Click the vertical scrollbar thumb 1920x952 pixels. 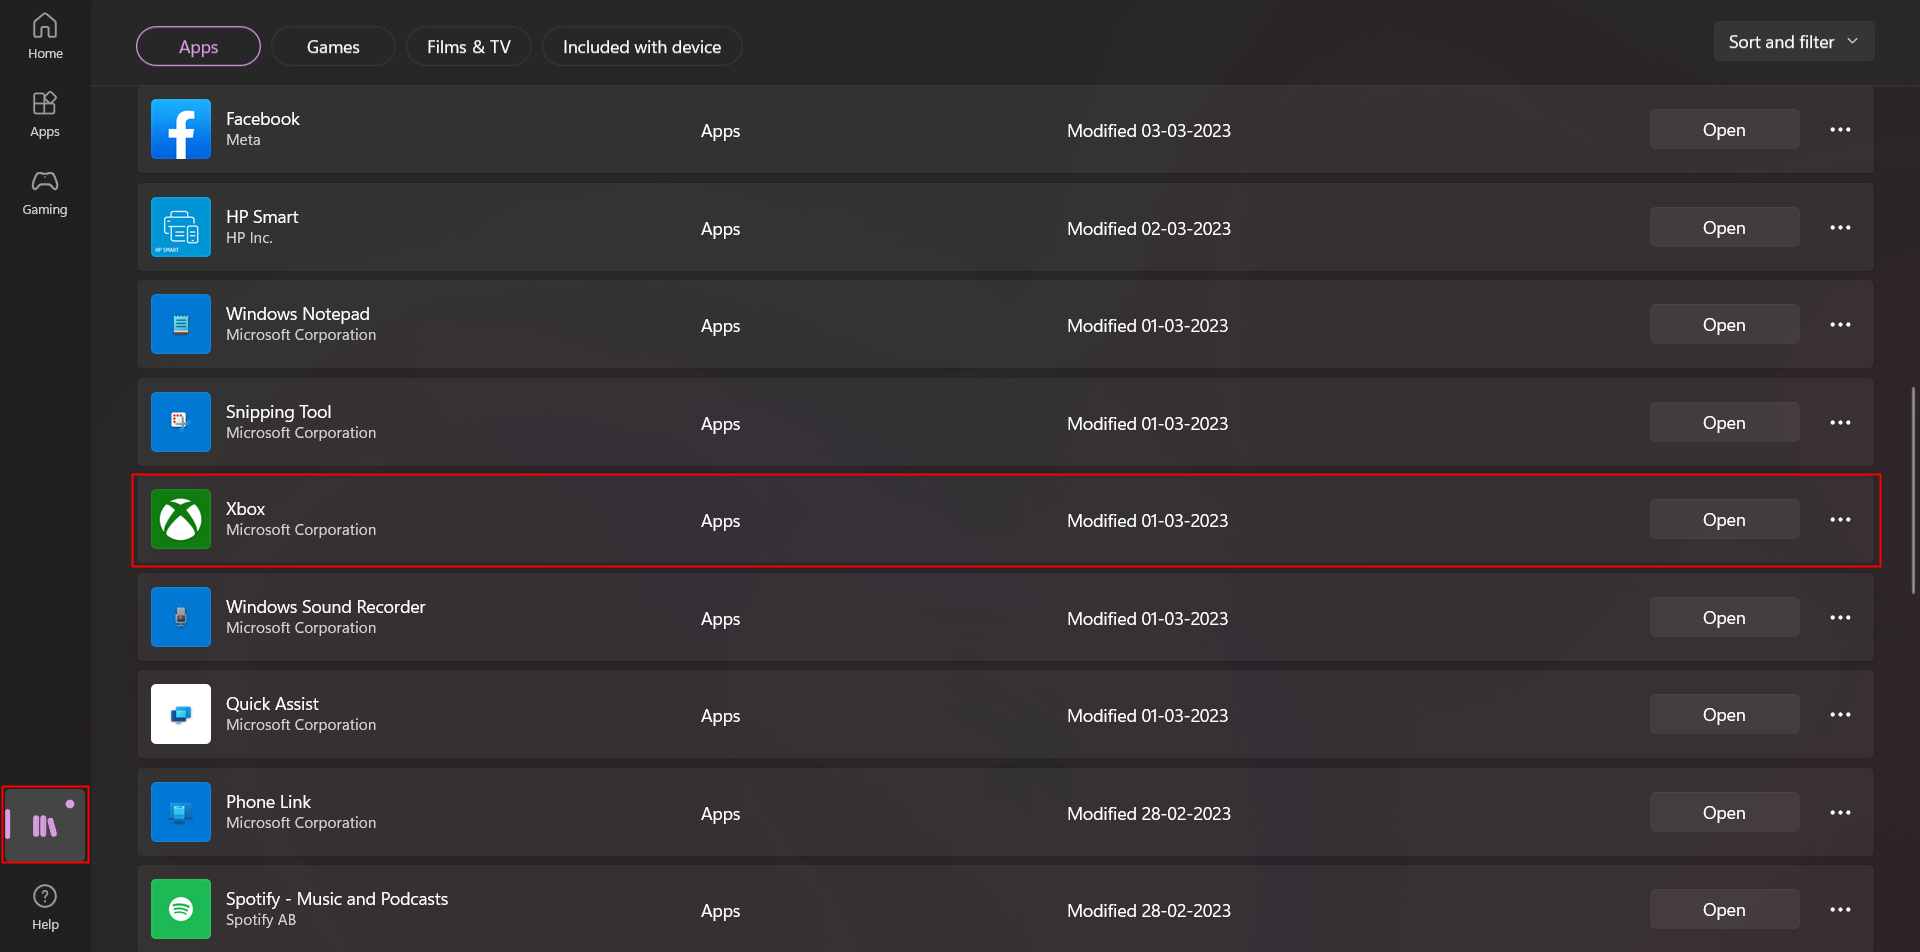pos(1913,490)
